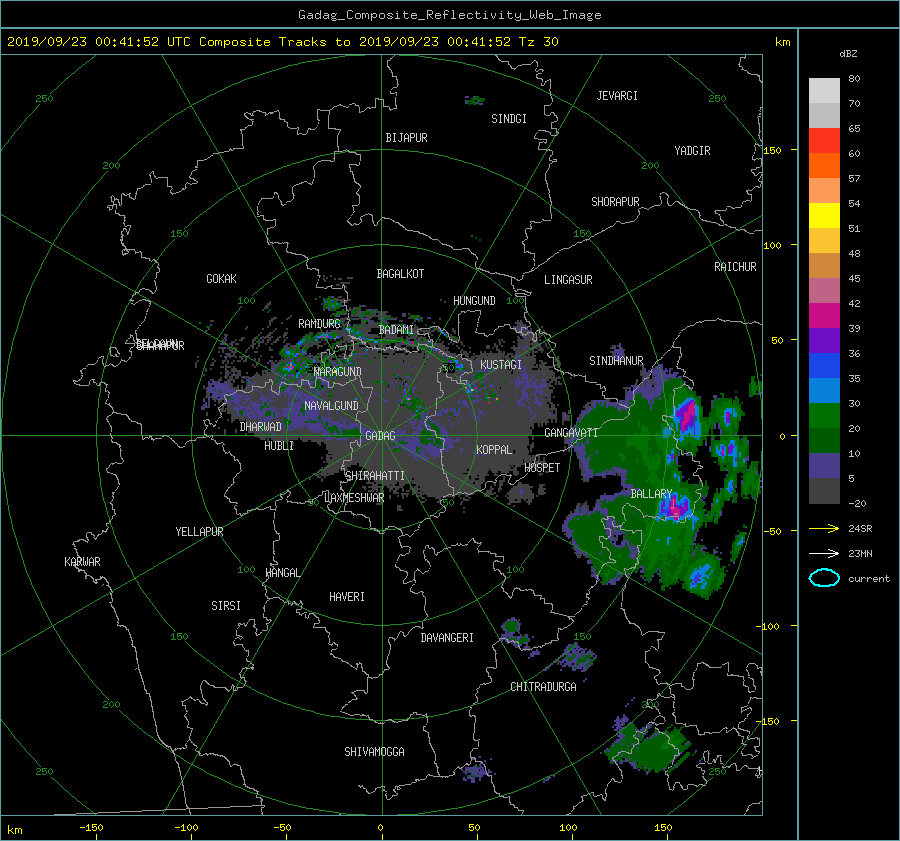
Task: Click the UTC Composite Tracks timestamp header
Action: pos(282,42)
